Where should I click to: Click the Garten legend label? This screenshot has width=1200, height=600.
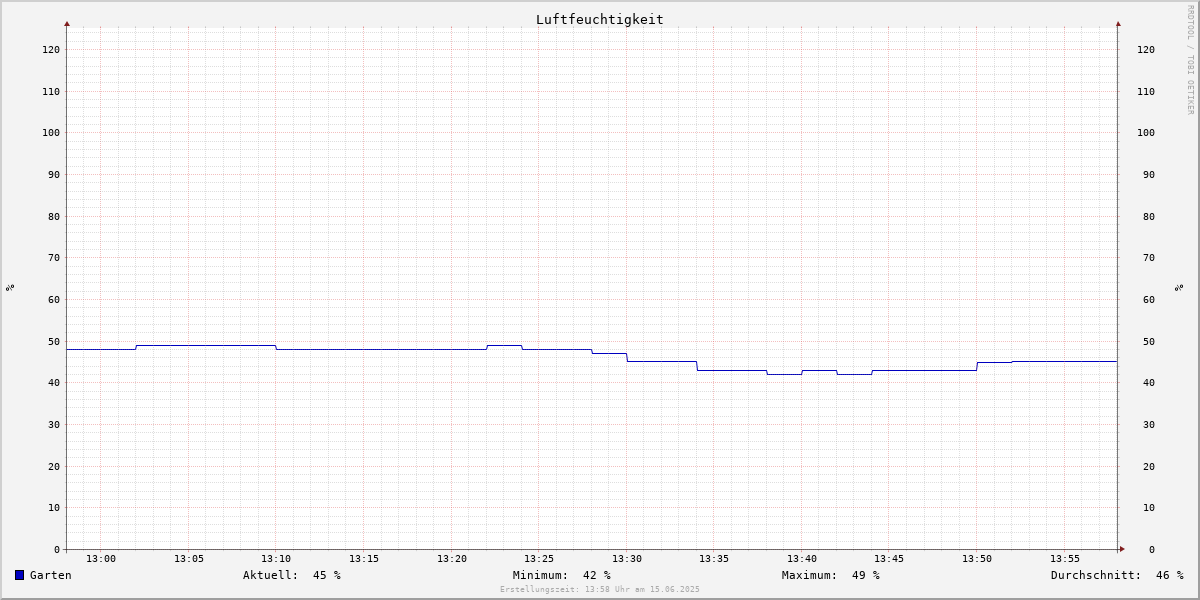(51, 575)
